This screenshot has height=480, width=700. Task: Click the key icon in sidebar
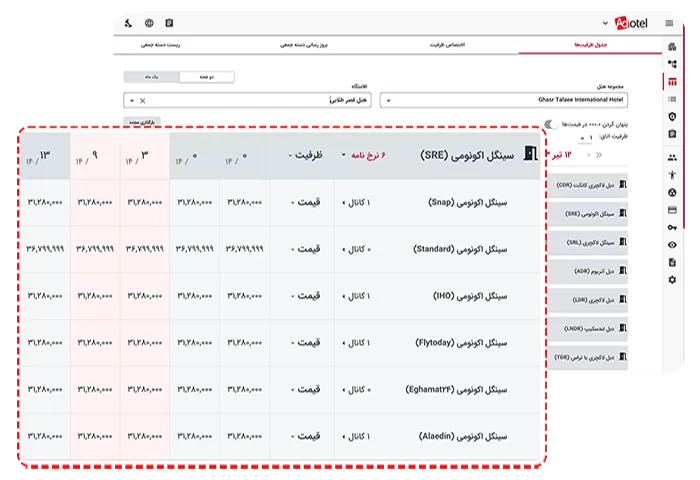pyautogui.click(x=672, y=227)
